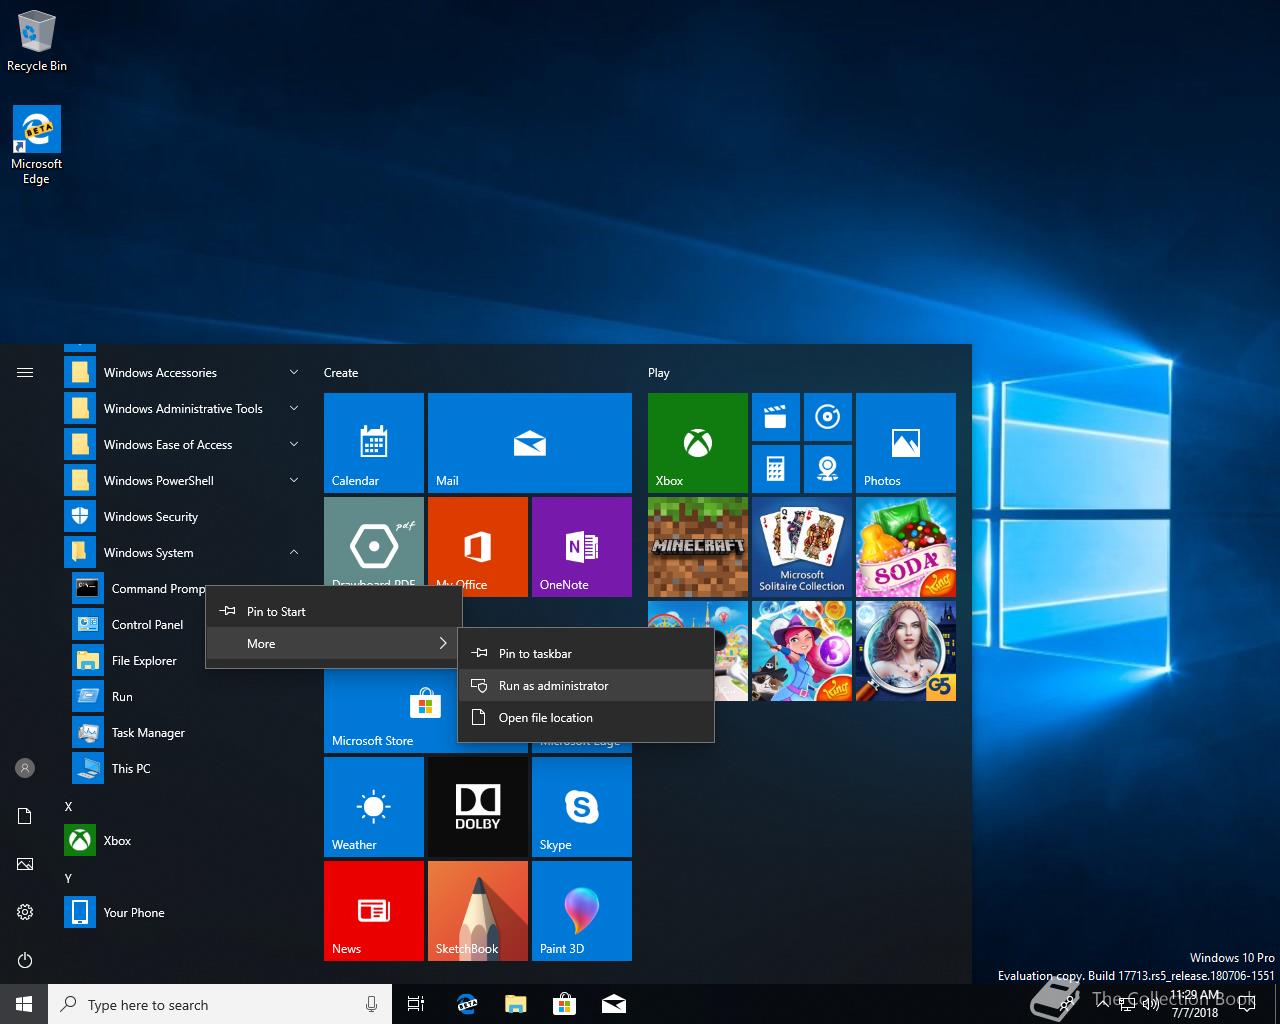This screenshot has width=1280, height=1024.
Task: Open Microsoft Store from the taskbar
Action: tap(564, 1004)
